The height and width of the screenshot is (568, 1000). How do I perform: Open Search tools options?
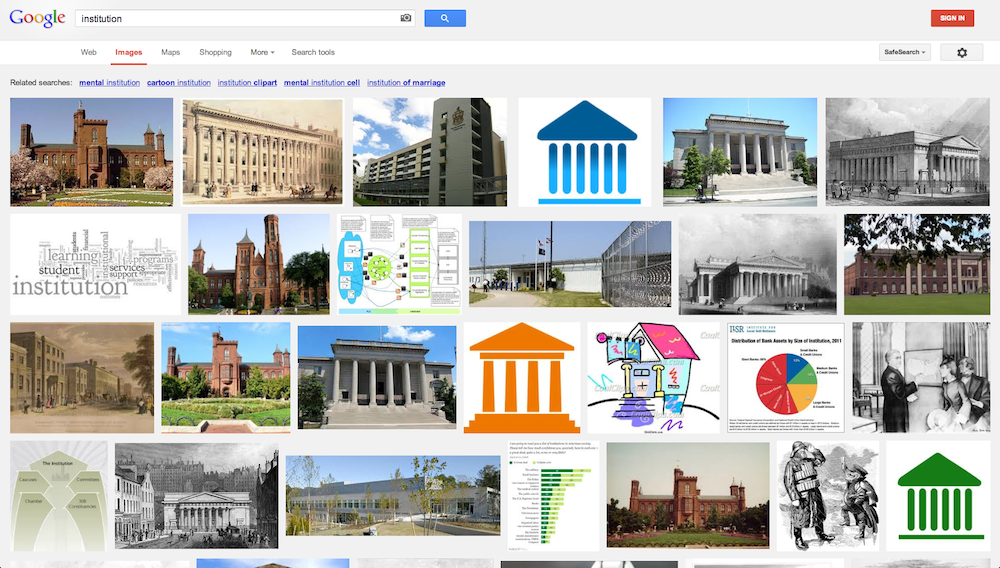313,52
